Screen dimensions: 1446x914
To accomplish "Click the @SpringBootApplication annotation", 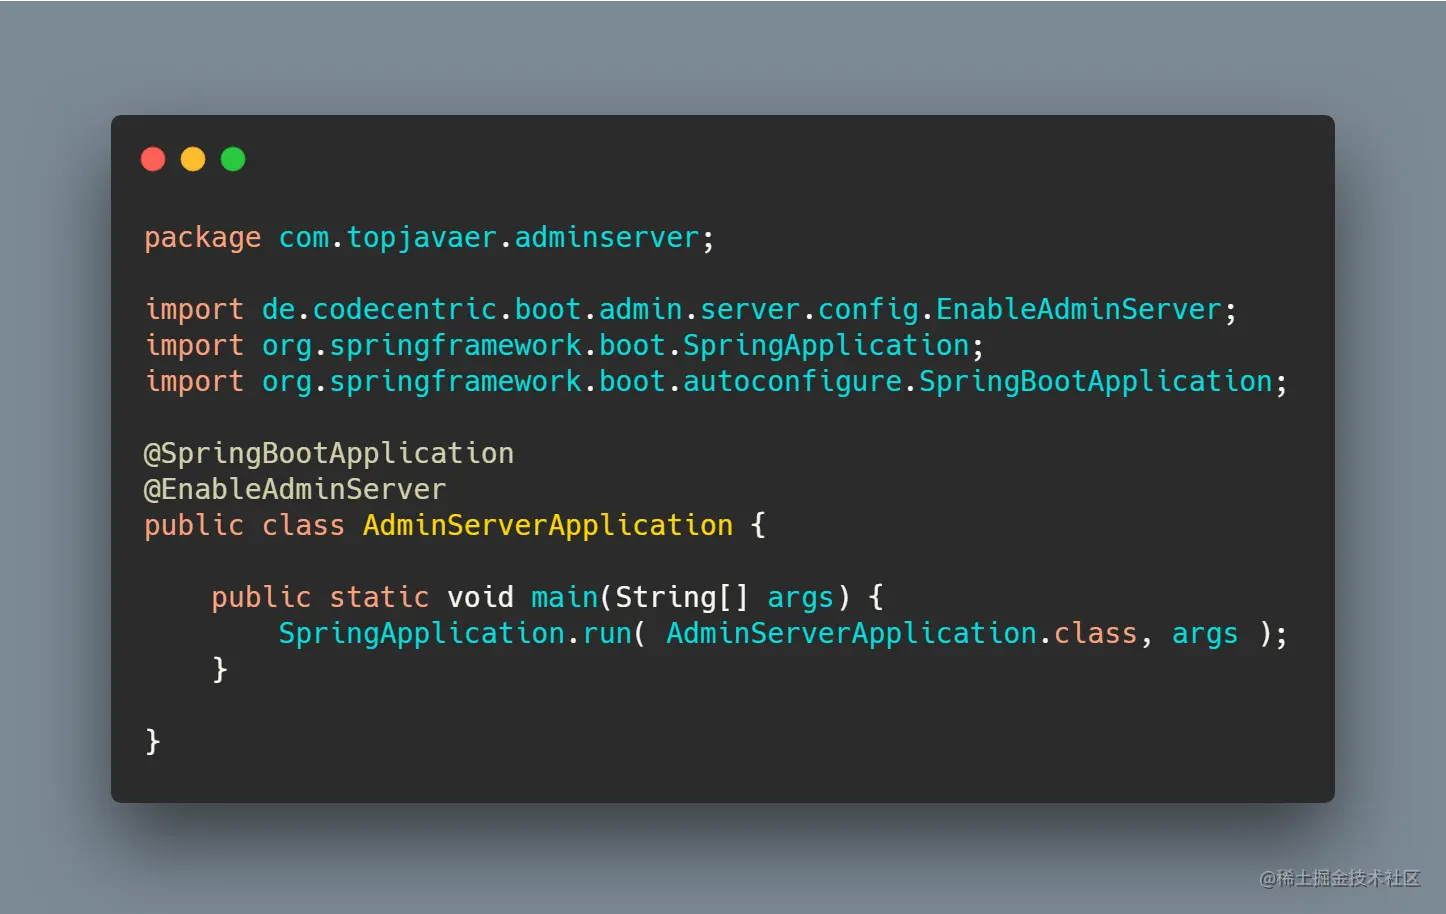I will click(x=329, y=453).
